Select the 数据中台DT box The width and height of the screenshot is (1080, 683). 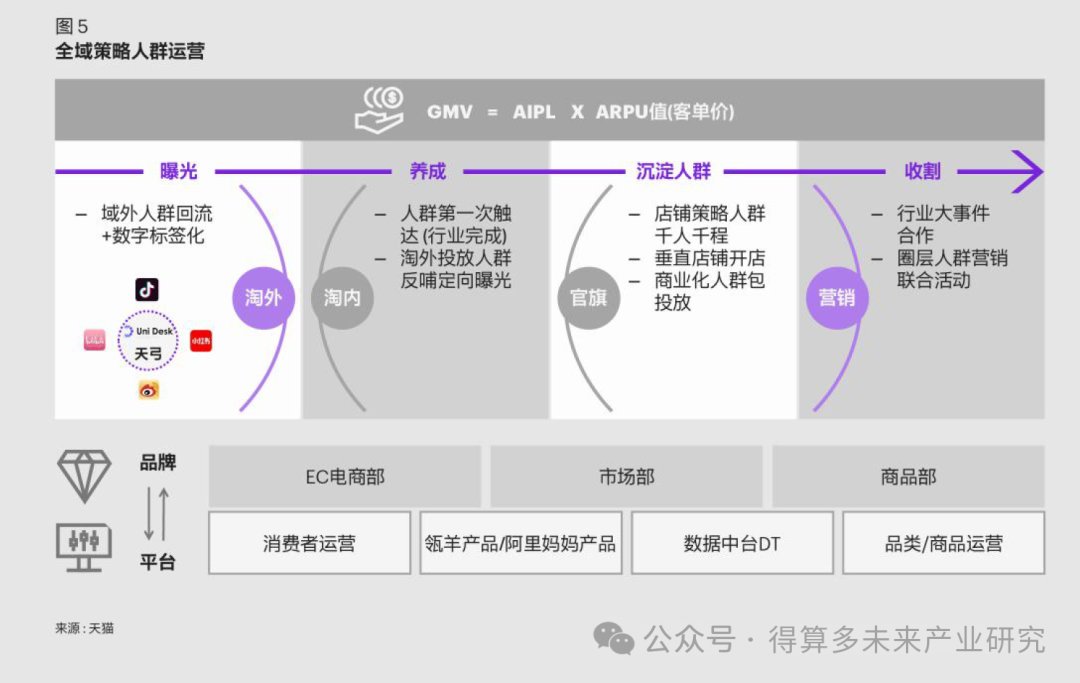click(731, 542)
